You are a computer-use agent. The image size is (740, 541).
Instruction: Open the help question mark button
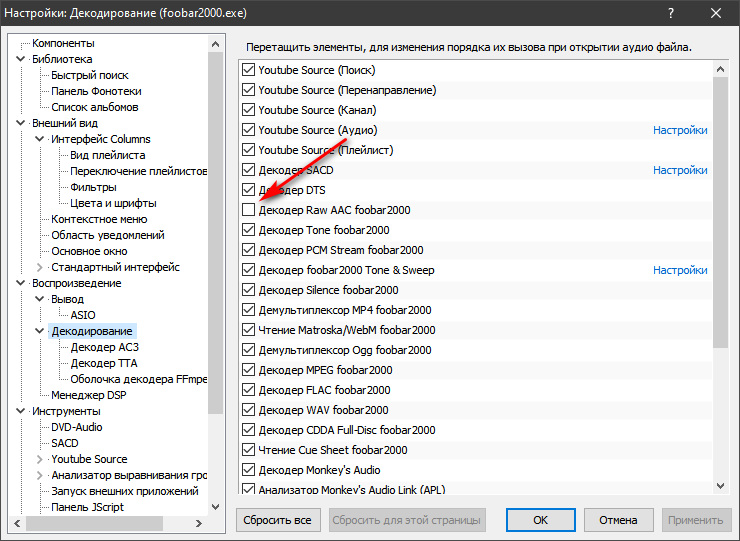671,13
